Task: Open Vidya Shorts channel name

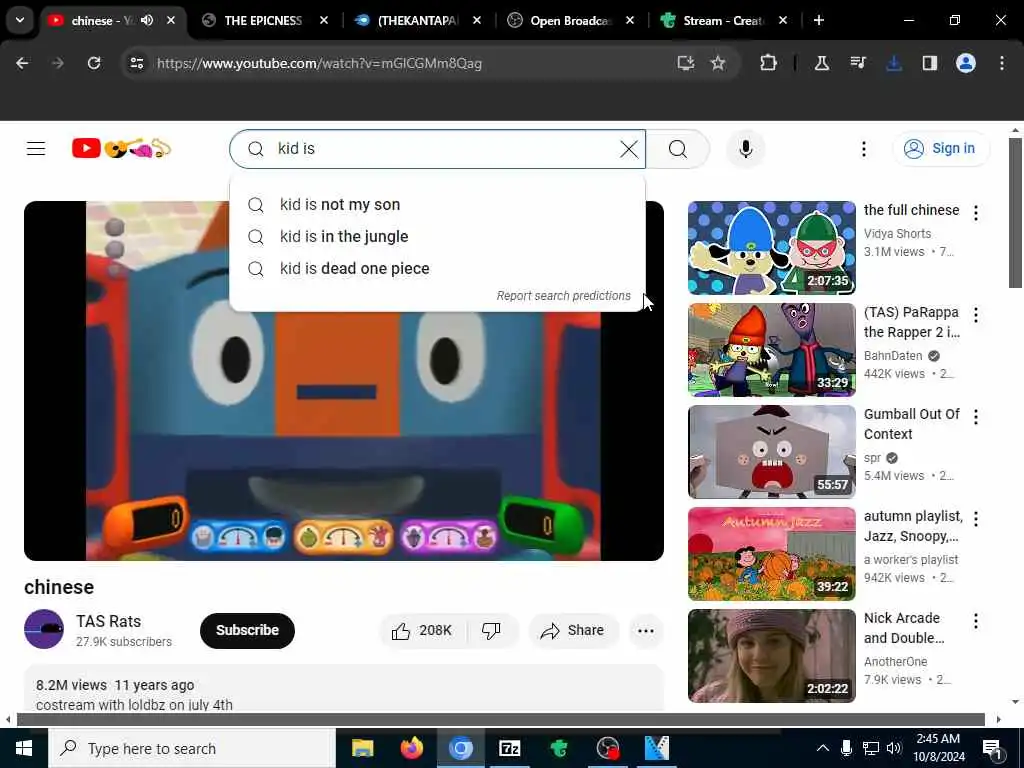Action: pos(897,234)
